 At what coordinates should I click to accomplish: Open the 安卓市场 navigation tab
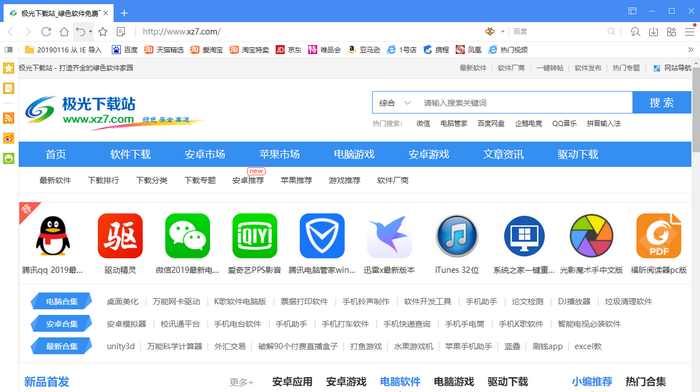tap(205, 154)
